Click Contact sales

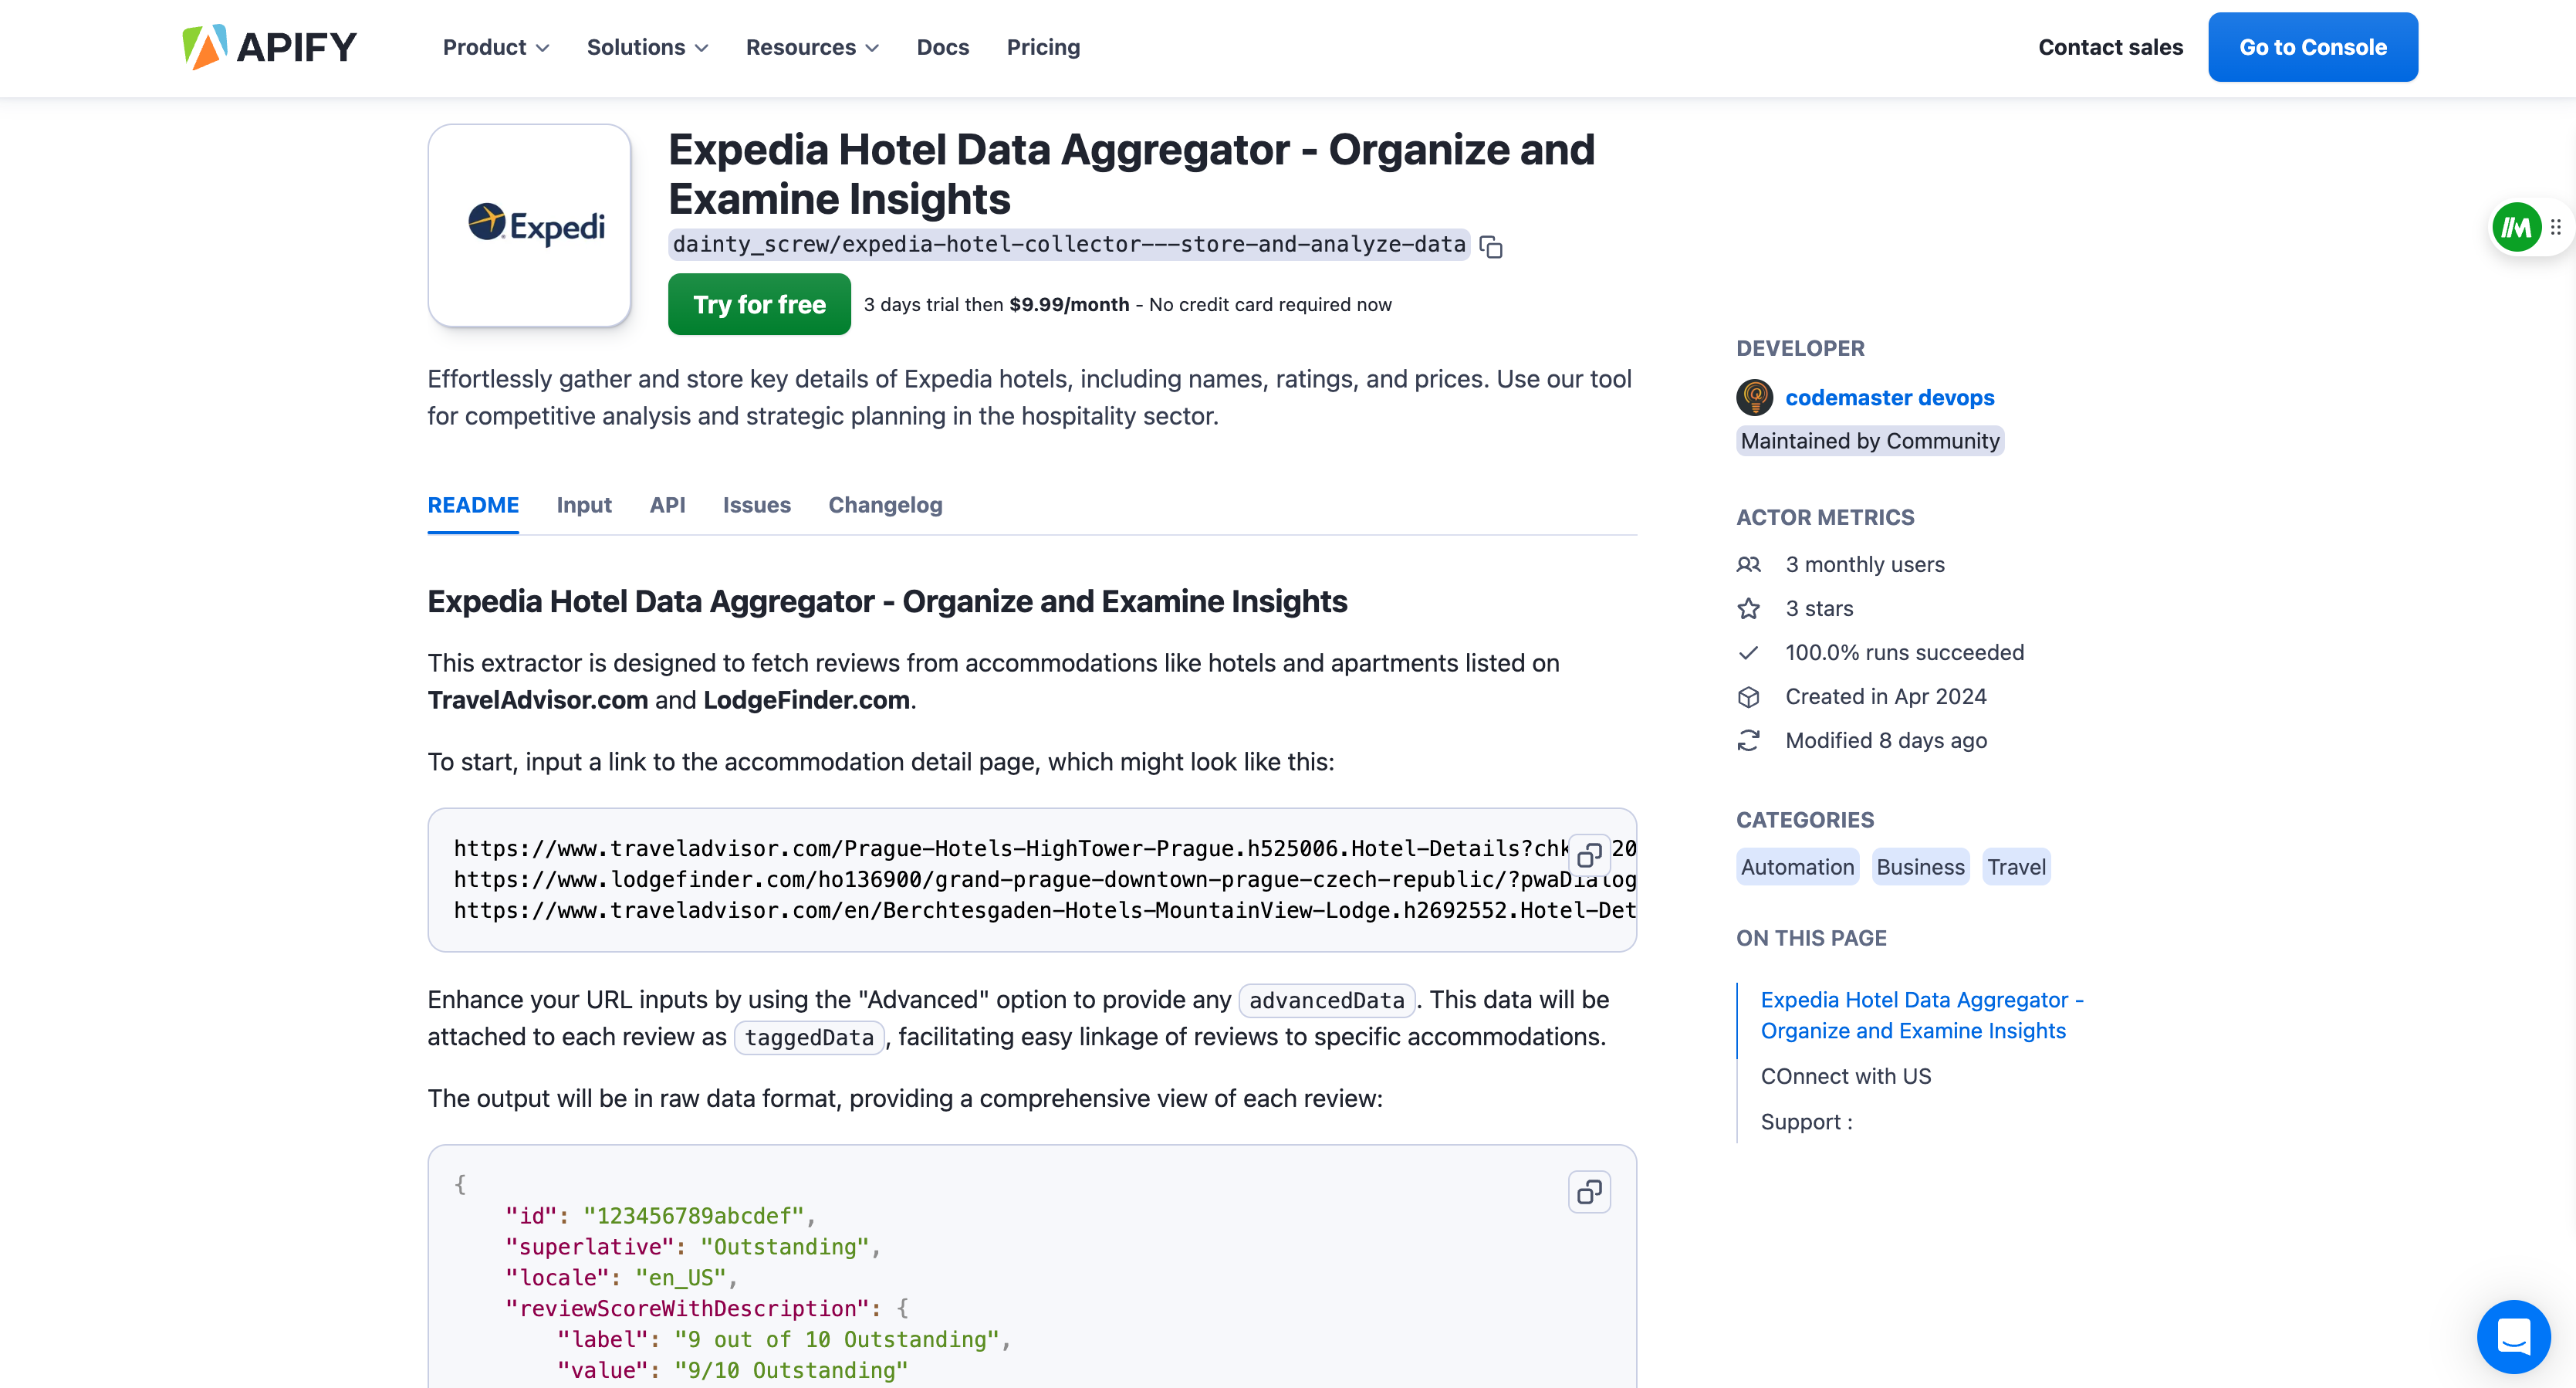2110,47
